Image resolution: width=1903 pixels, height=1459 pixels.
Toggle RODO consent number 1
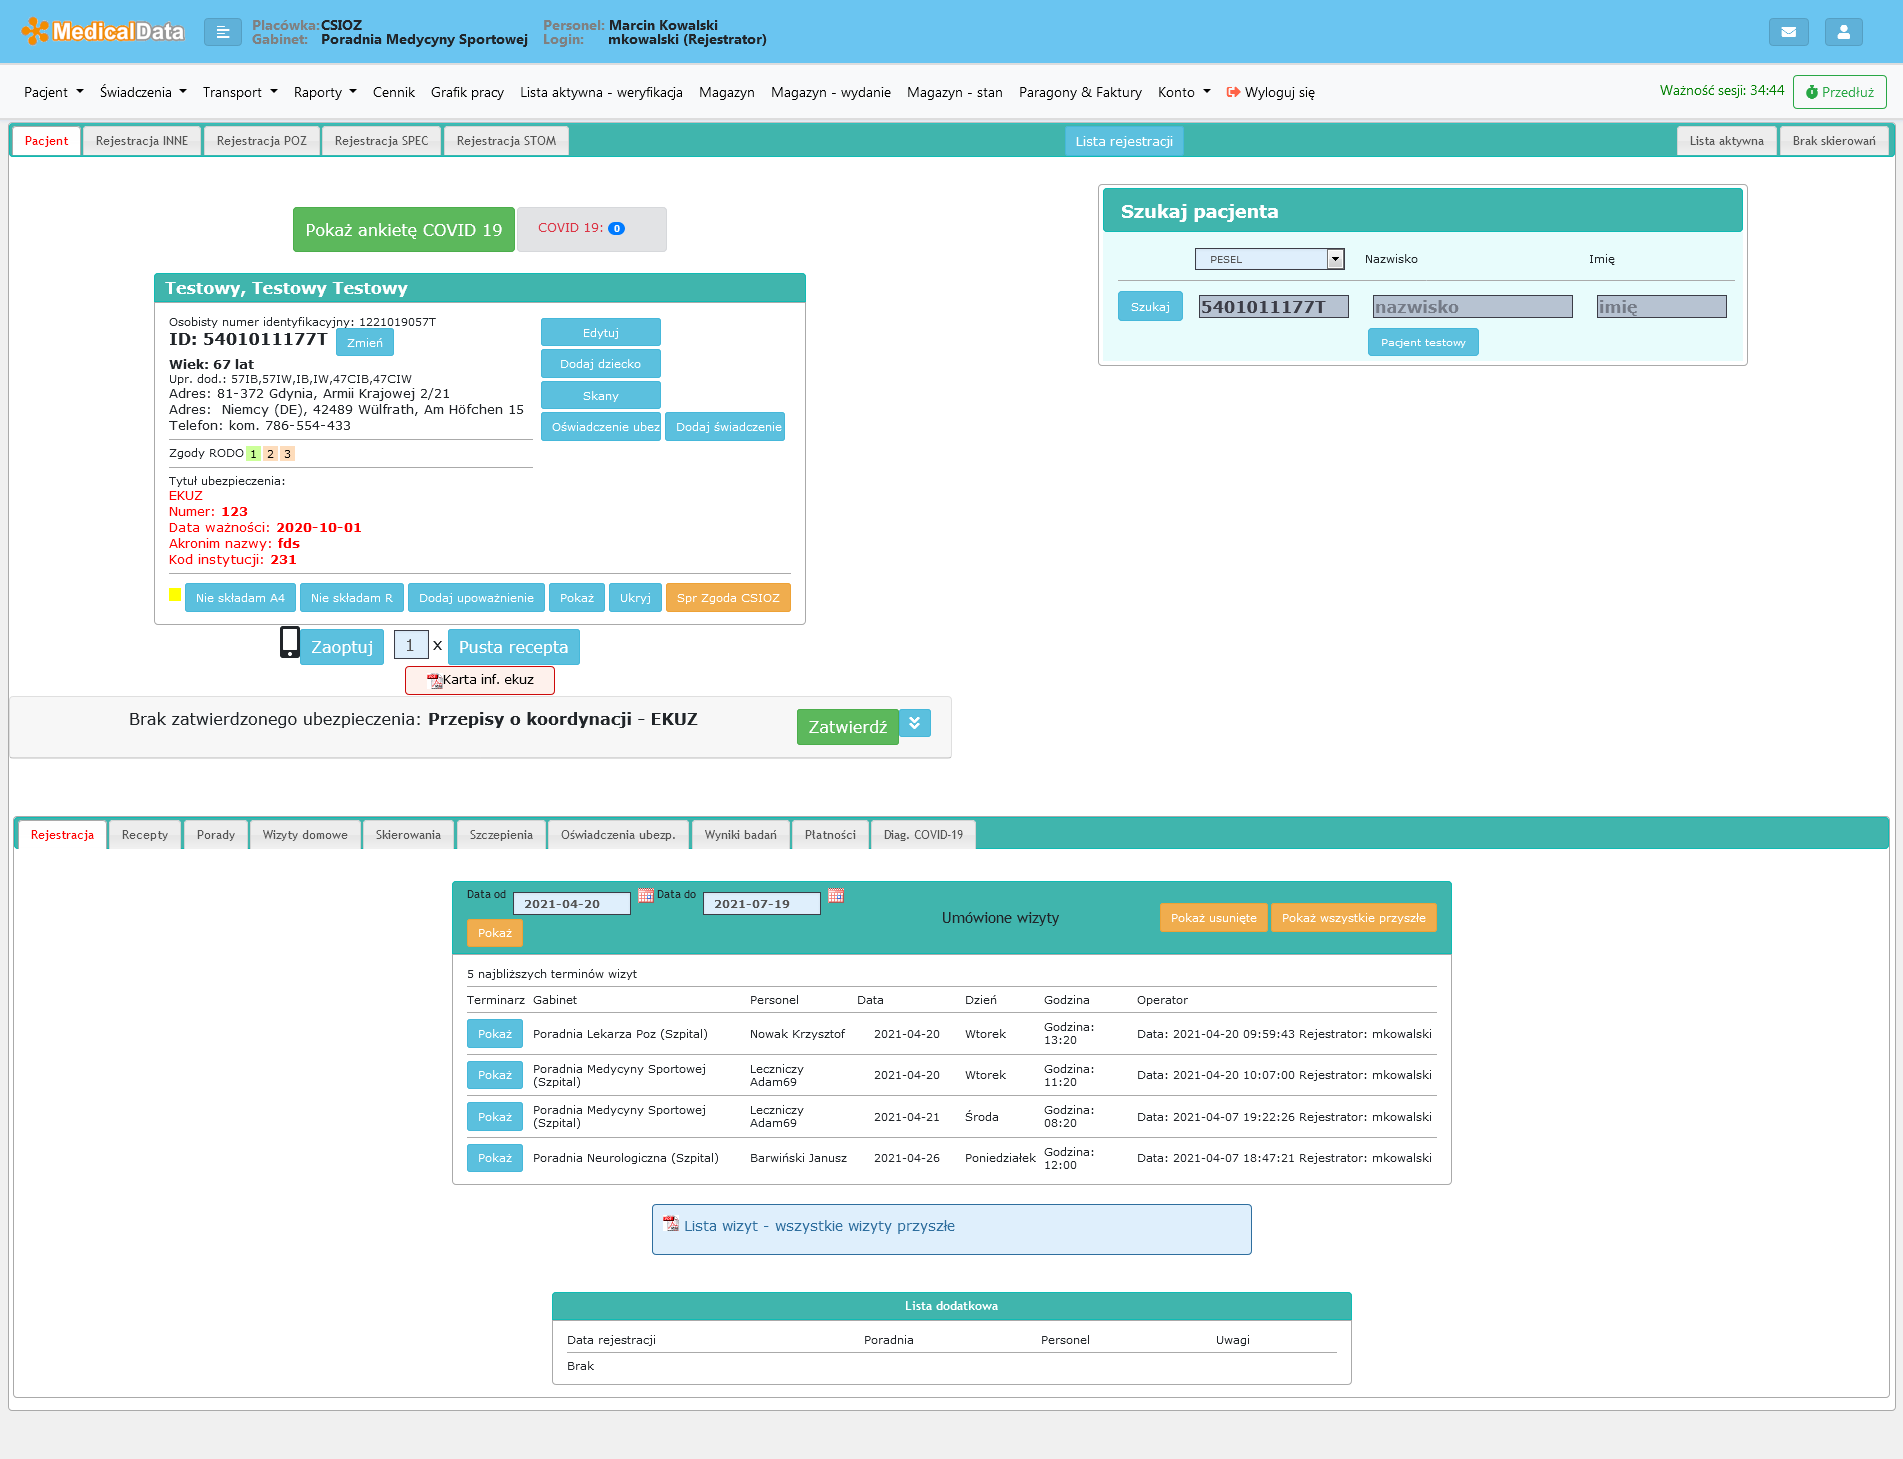254,454
